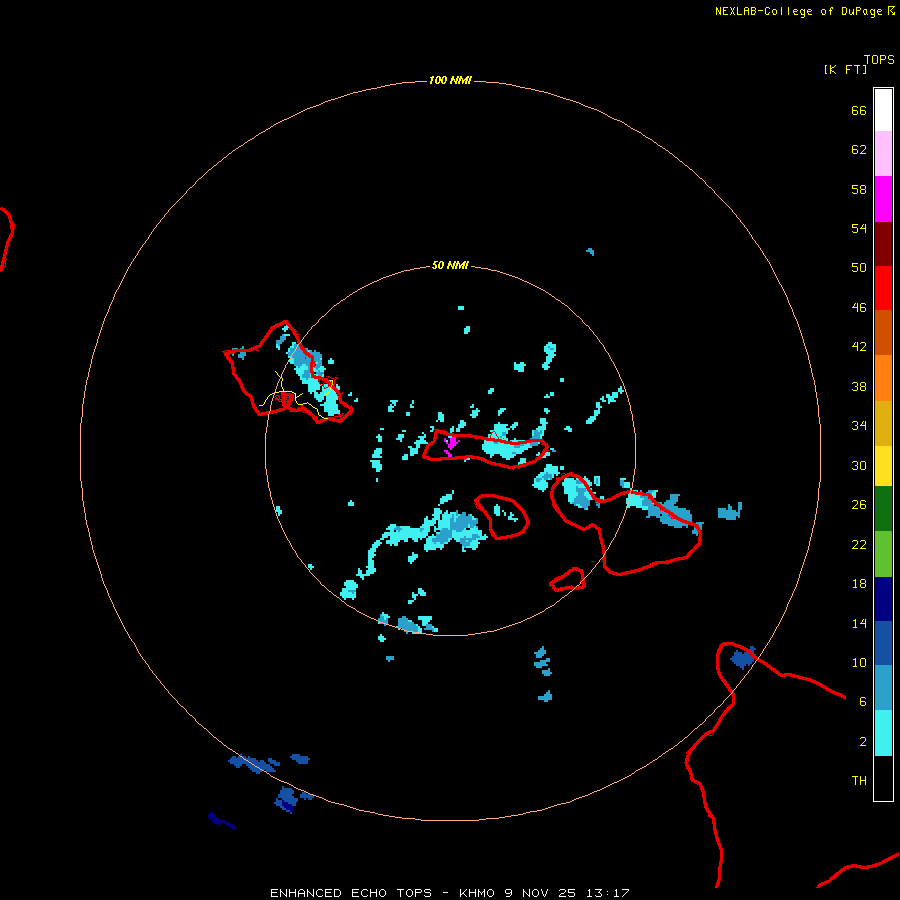Select the light green legend swatch
Viewport: 900px width, 900px height.
[883, 554]
